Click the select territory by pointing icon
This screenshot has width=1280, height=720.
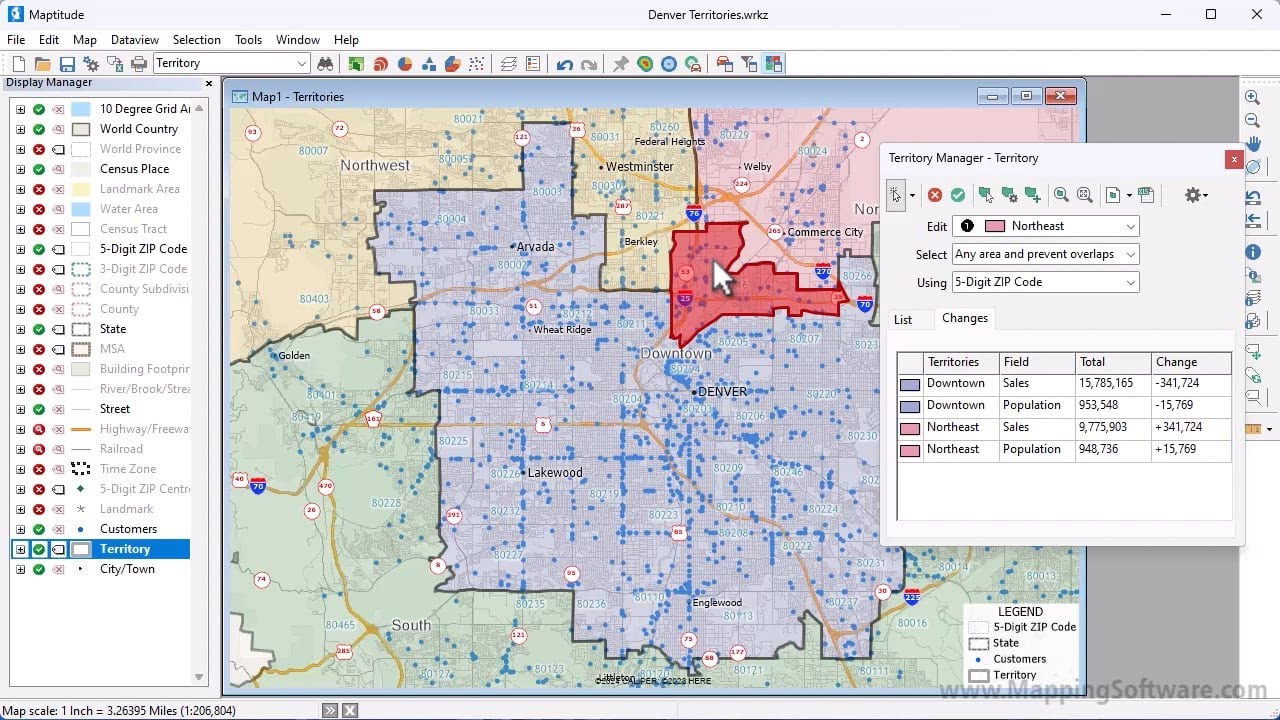point(986,195)
